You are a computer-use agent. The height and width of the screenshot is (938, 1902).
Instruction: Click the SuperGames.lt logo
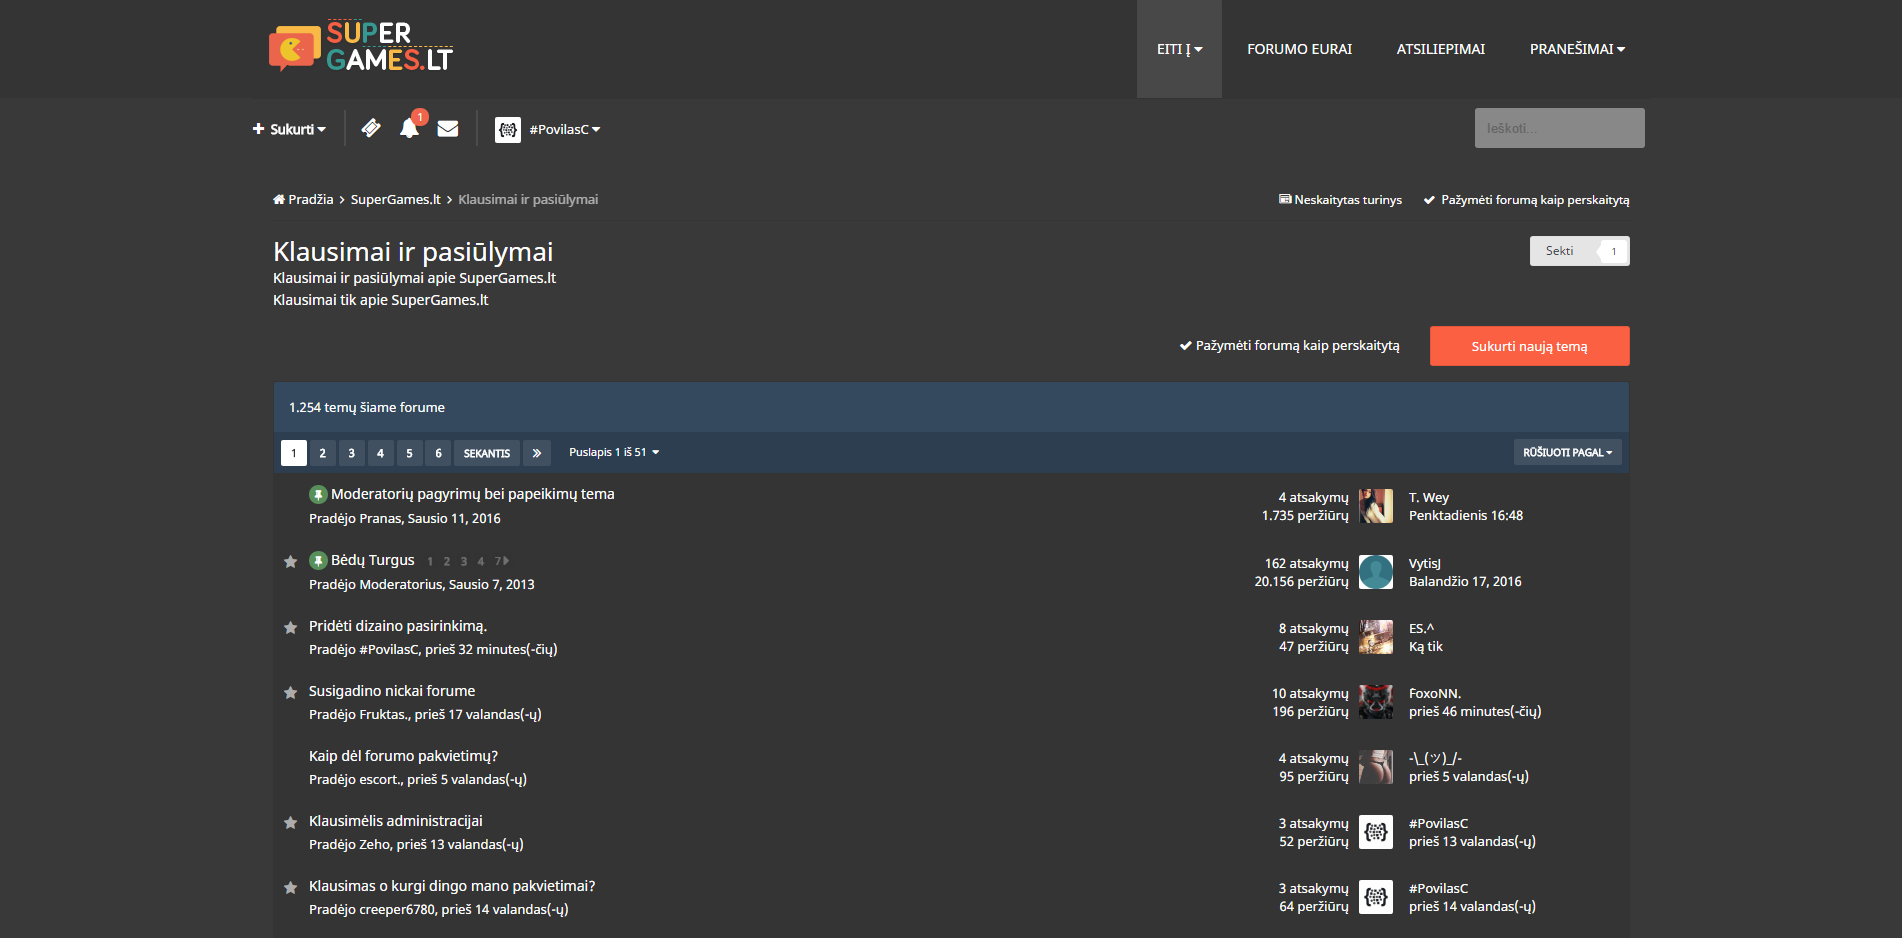coord(361,47)
